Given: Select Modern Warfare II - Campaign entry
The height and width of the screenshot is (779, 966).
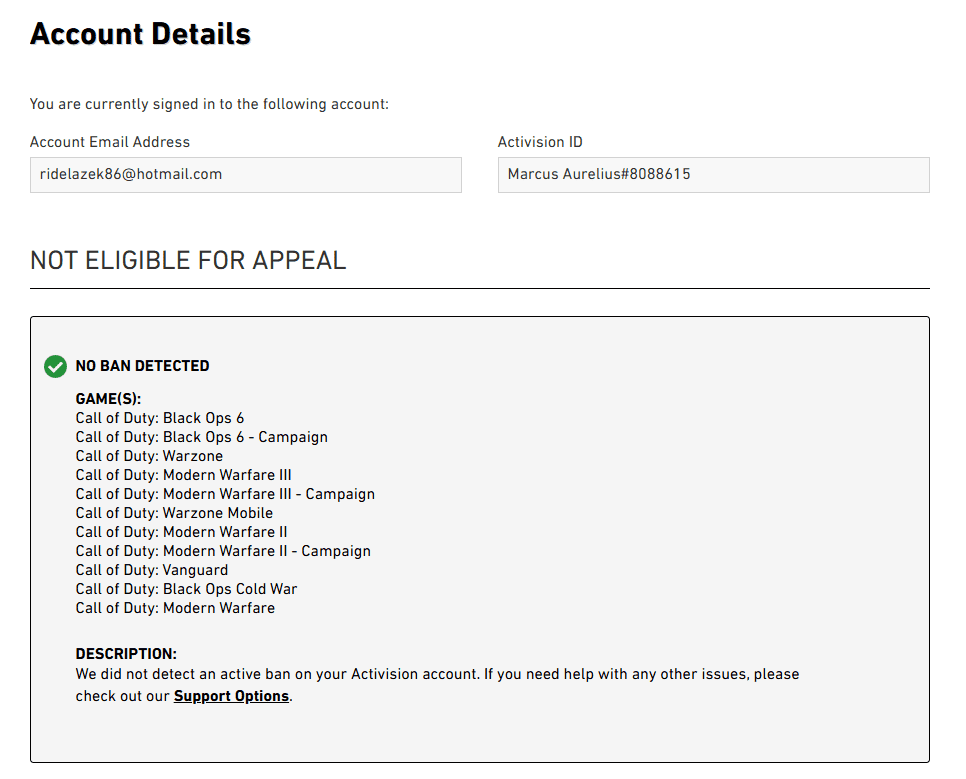Looking at the screenshot, I should point(223,551).
